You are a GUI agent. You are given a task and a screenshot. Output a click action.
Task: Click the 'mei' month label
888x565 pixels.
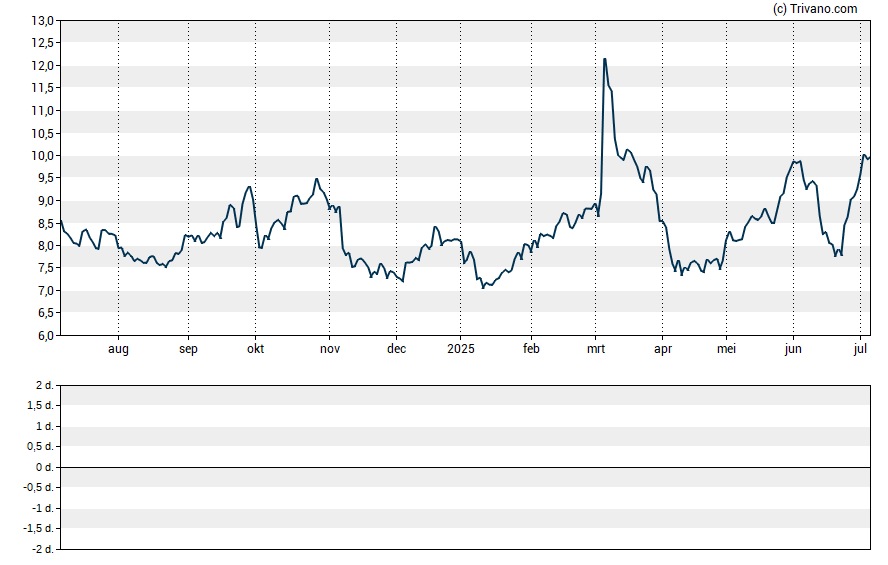coord(727,349)
